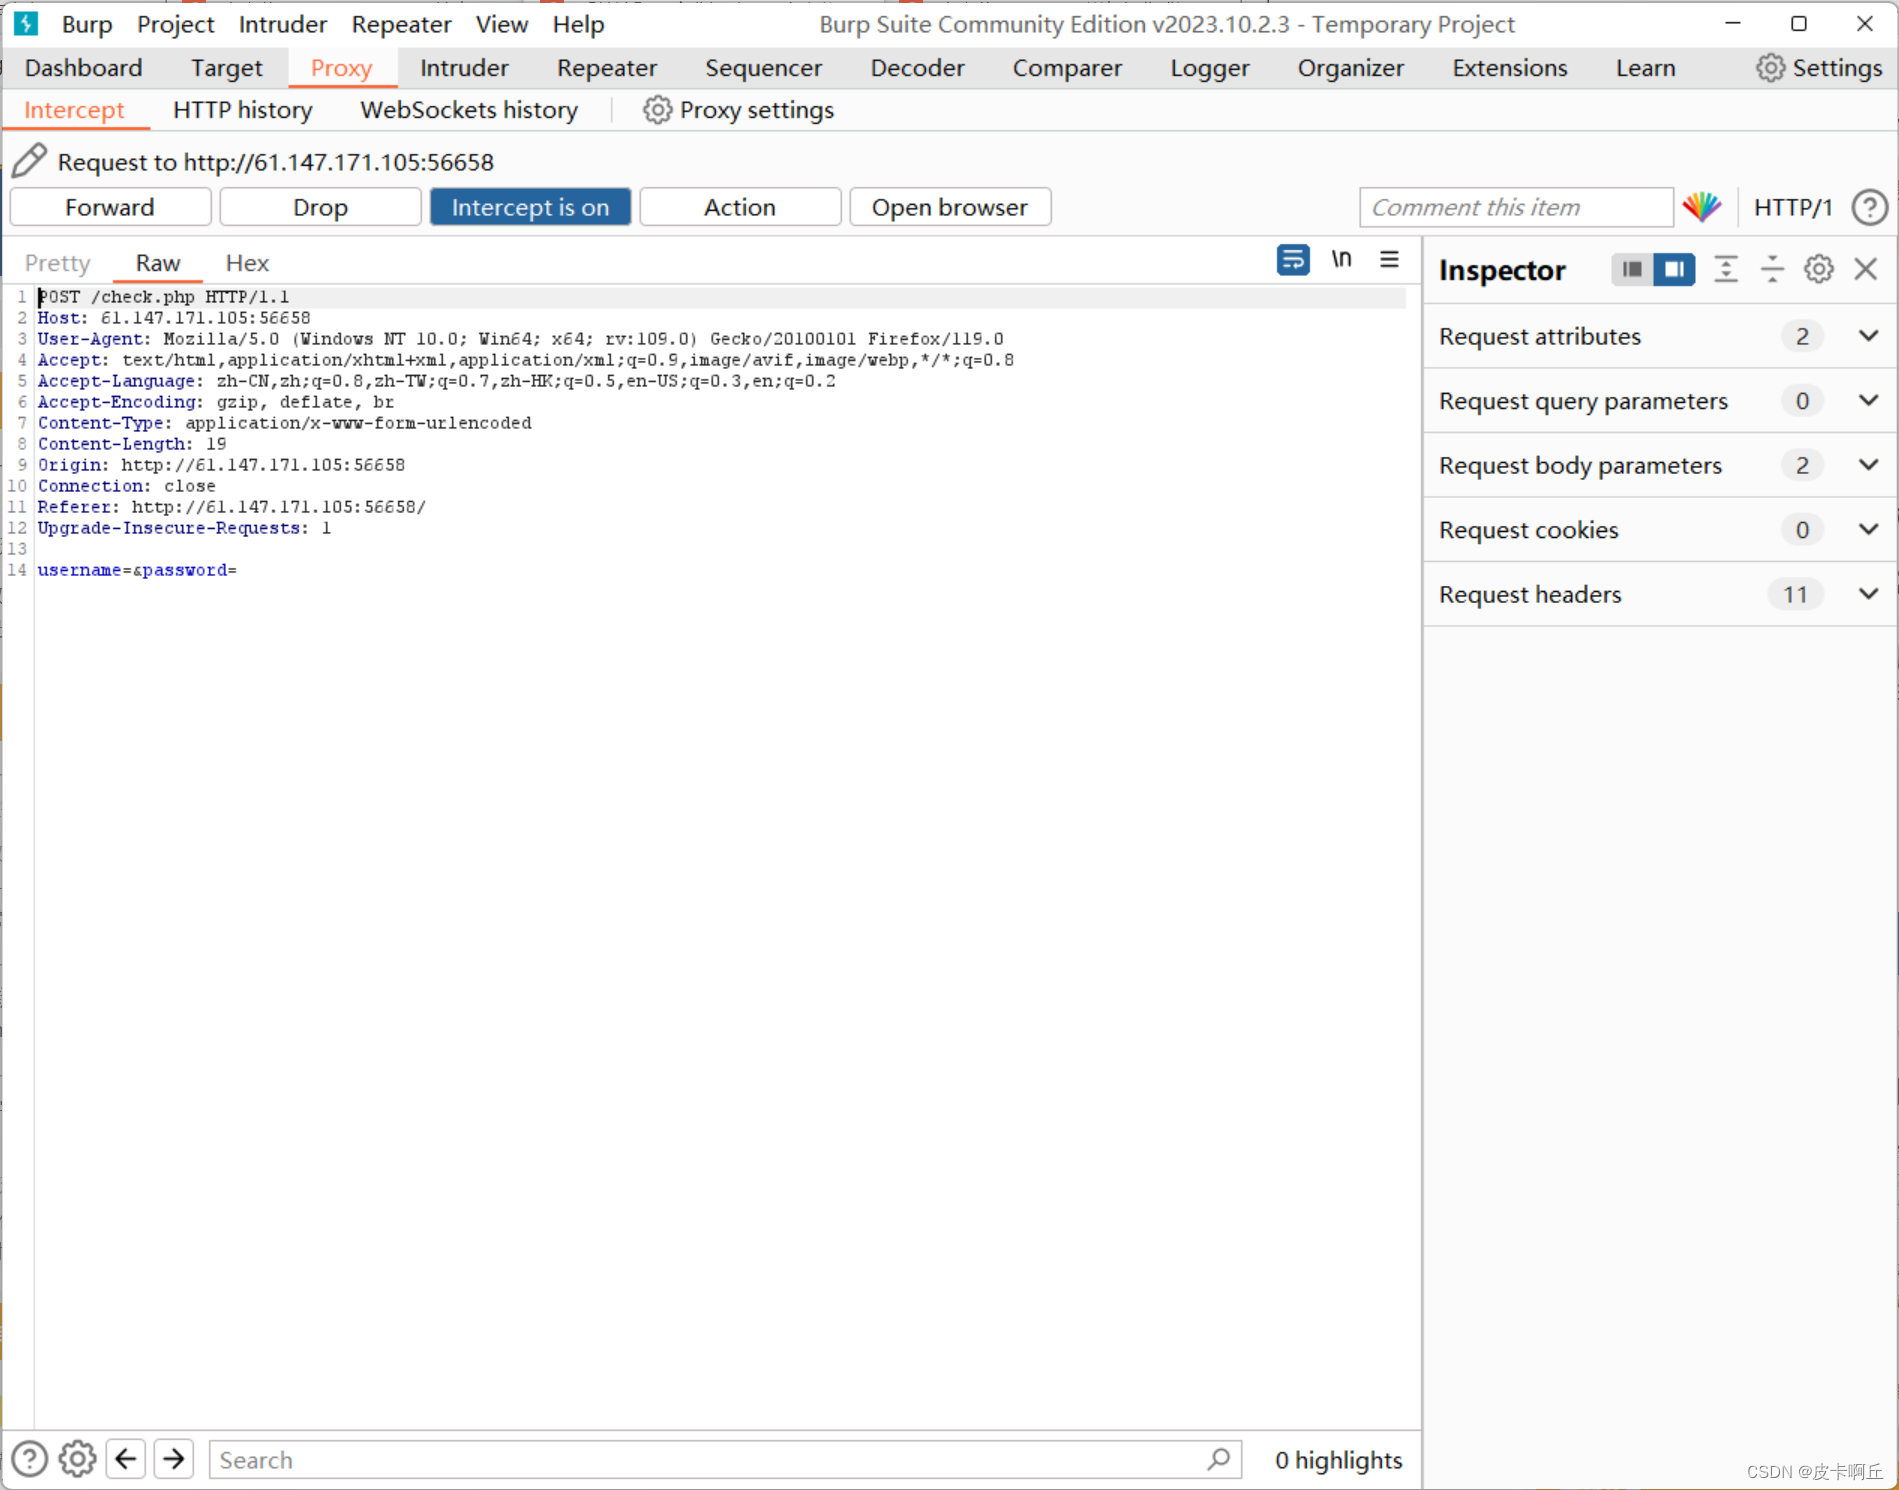Expand Request body parameters
The image size is (1899, 1490).
click(x=1868, y=465)
